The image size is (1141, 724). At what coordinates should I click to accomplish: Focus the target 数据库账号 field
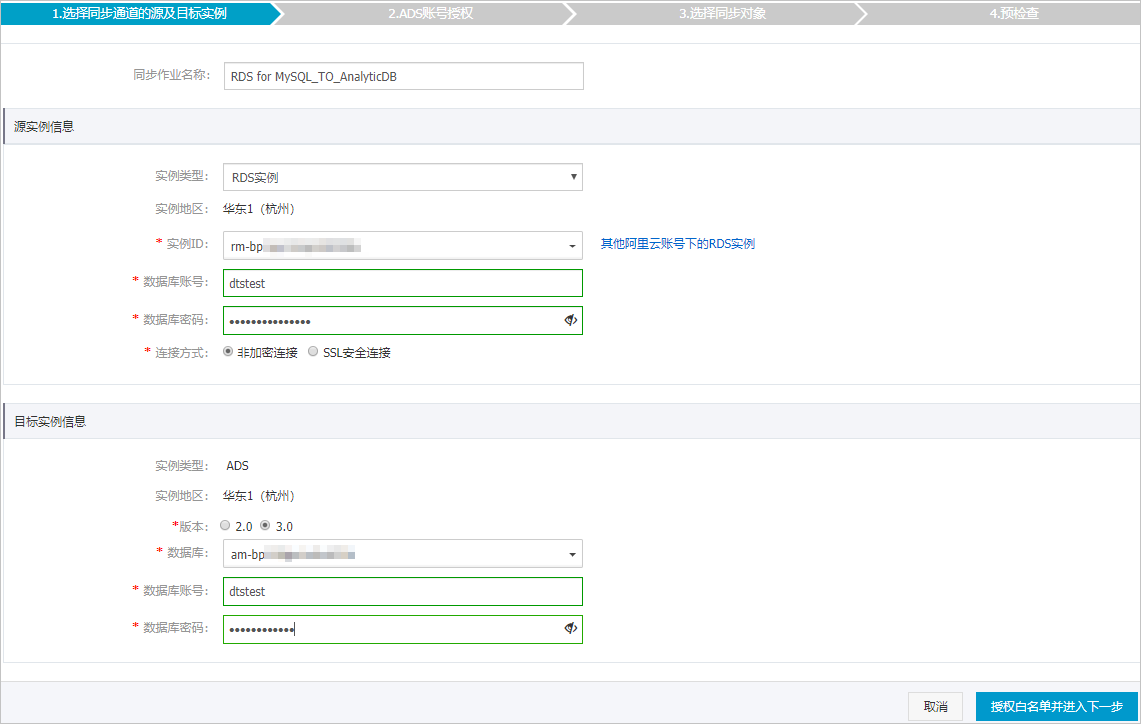(402, 592)
